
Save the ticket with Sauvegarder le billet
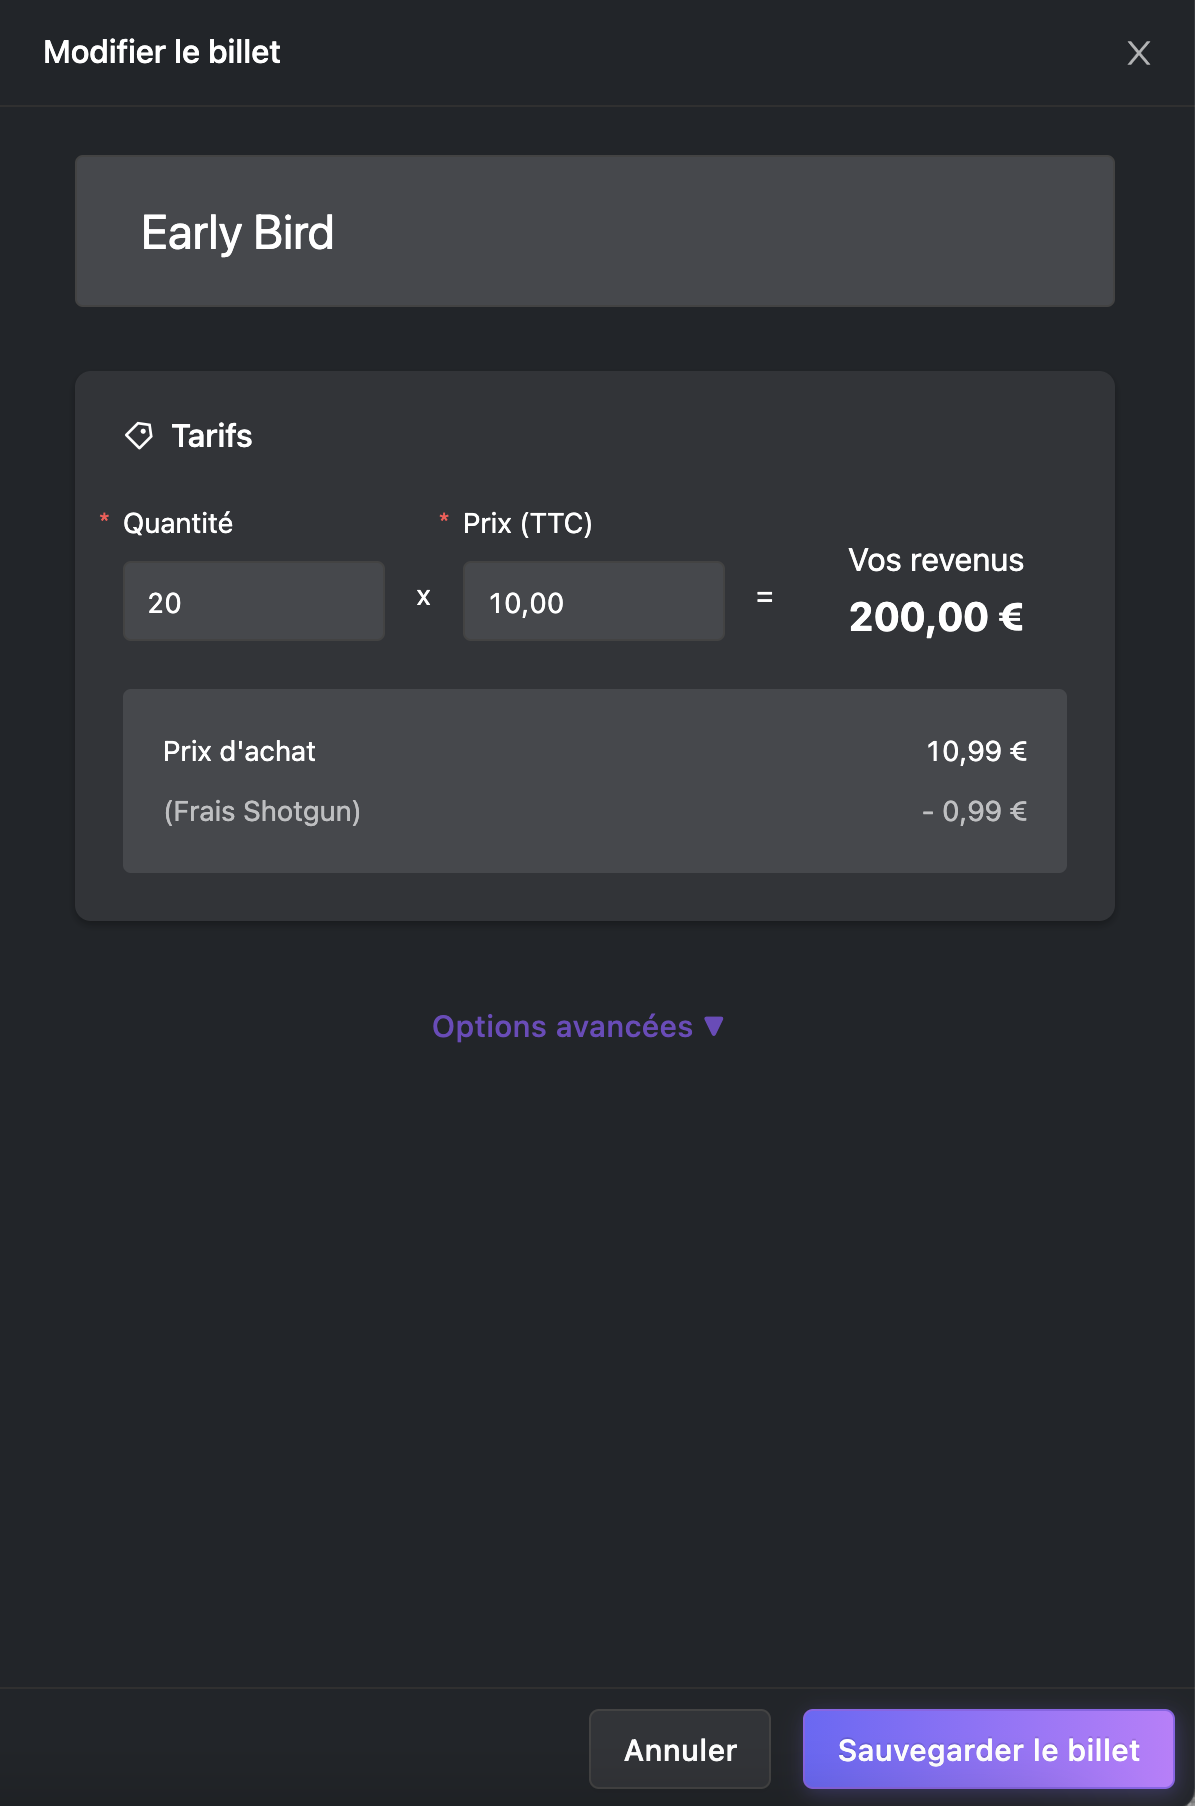988,1749
